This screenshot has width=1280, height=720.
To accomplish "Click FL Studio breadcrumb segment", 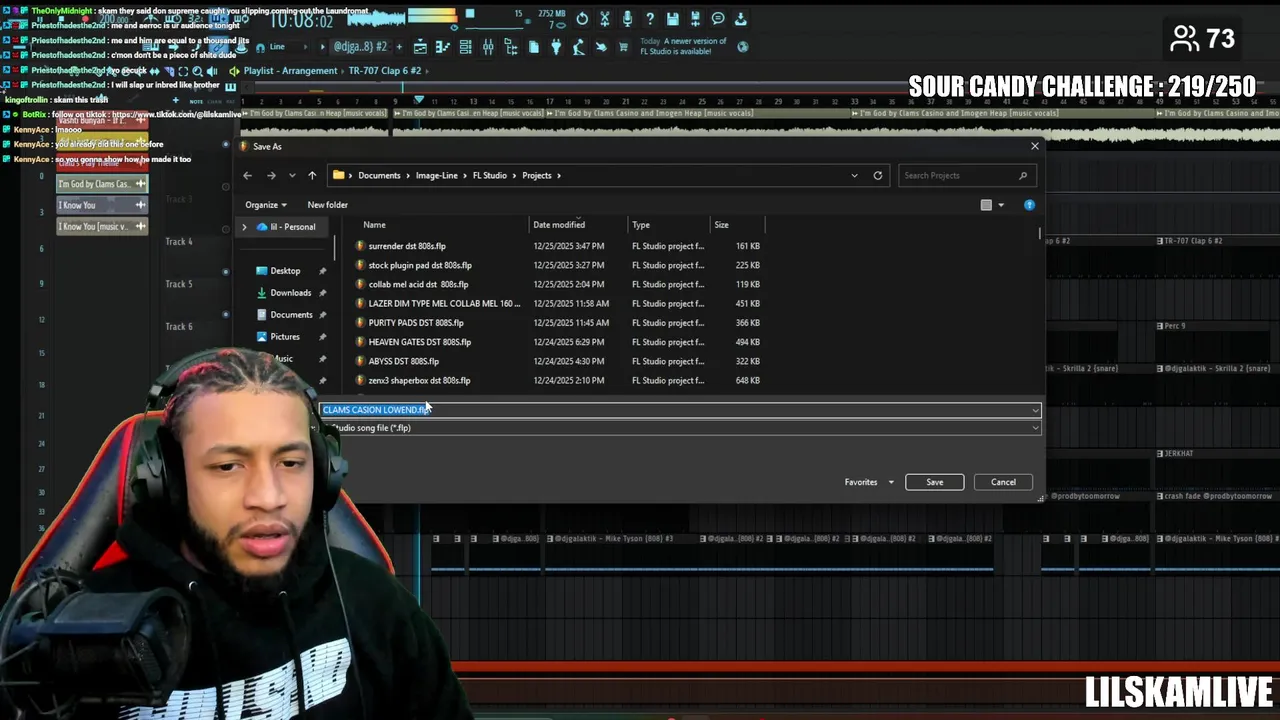I will (490, 176).
